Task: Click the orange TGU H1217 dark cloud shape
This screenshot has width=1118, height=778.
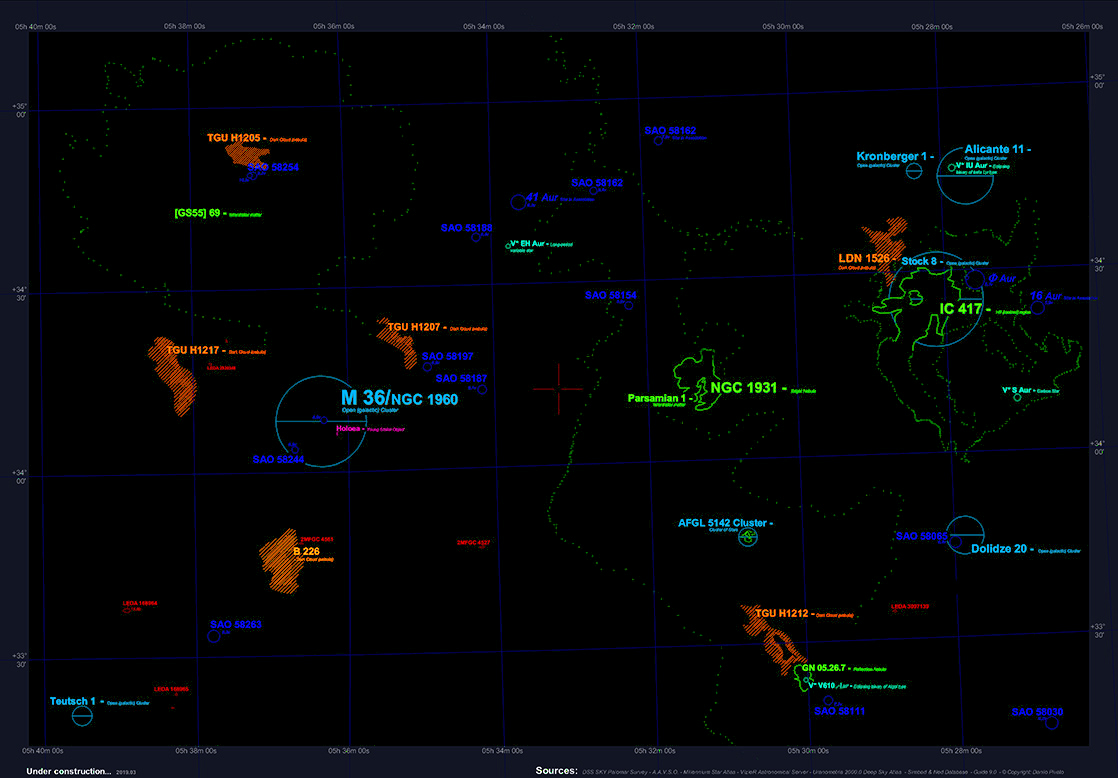Action: click(x=173, y=375)
